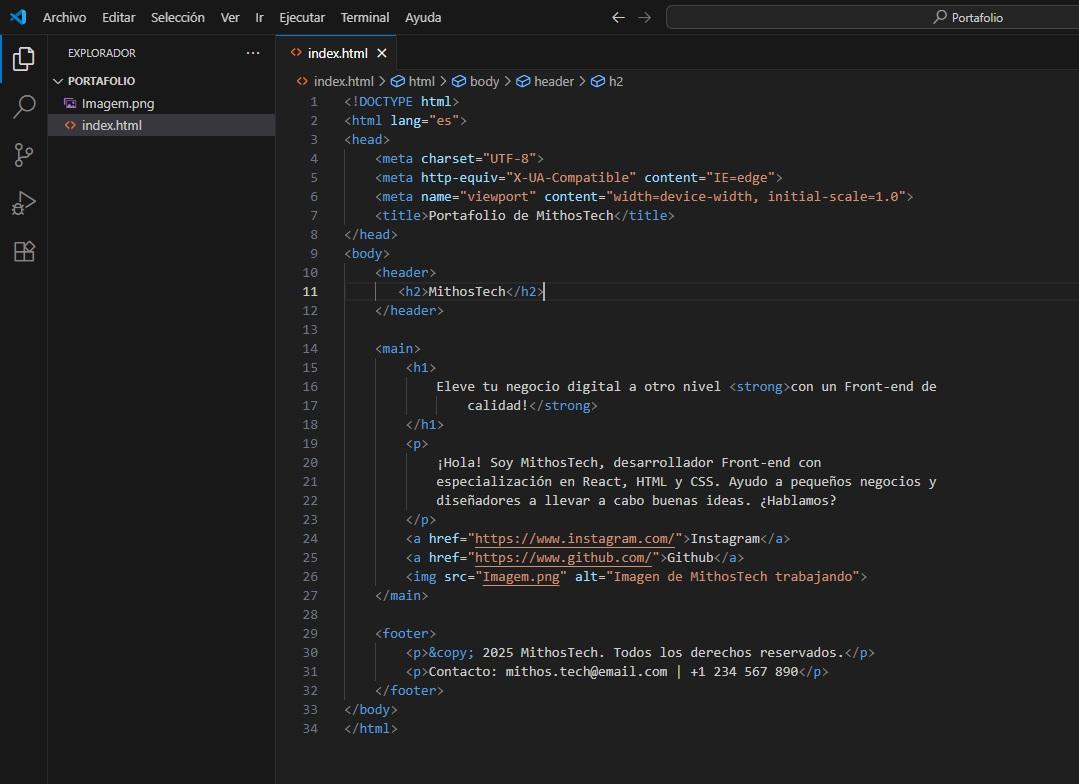Open the Extensions view icon
1079x784 pixels.
pos(23,251)
